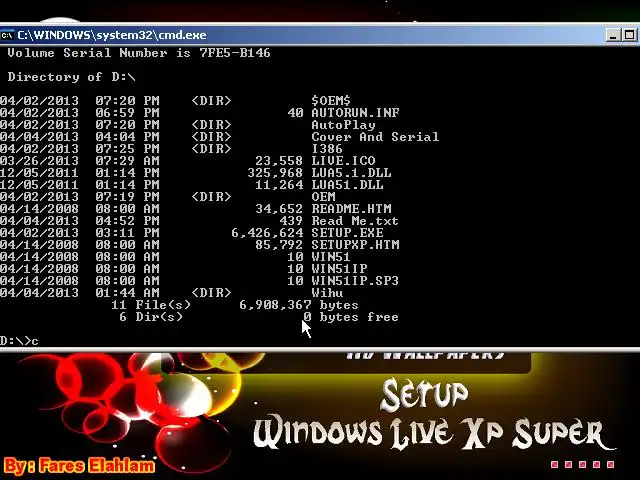Click the LIVE.ICO file name

click(343, 161)
